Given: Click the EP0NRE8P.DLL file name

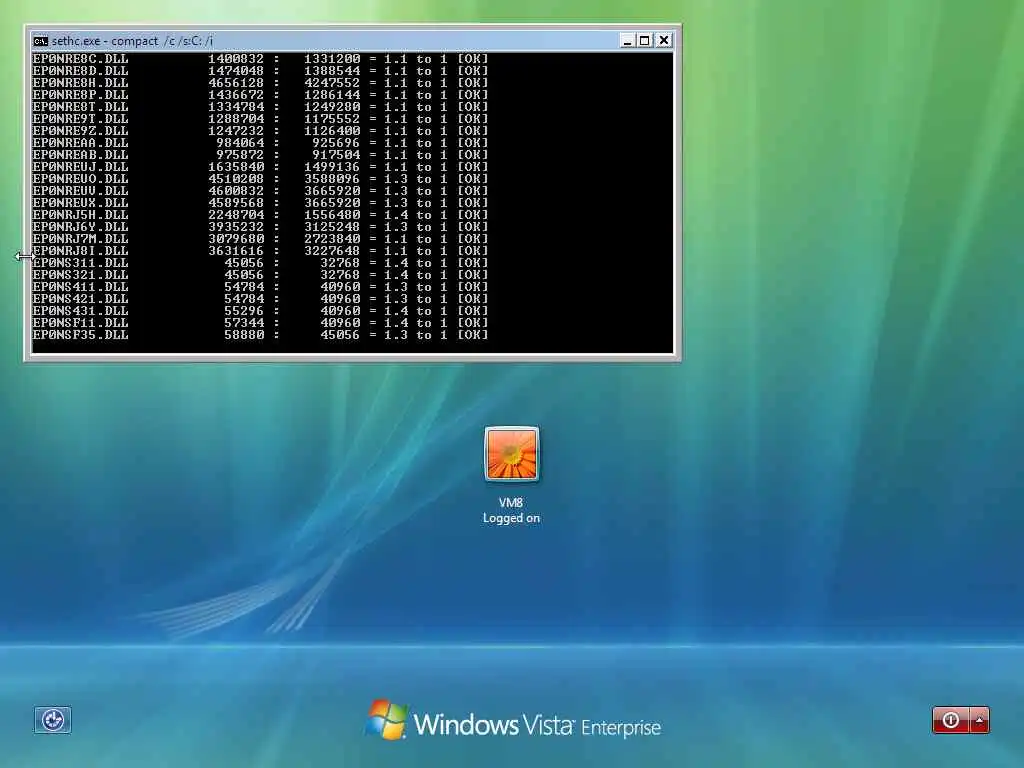Looking at the screenshot, I should [x=80, y=95].
